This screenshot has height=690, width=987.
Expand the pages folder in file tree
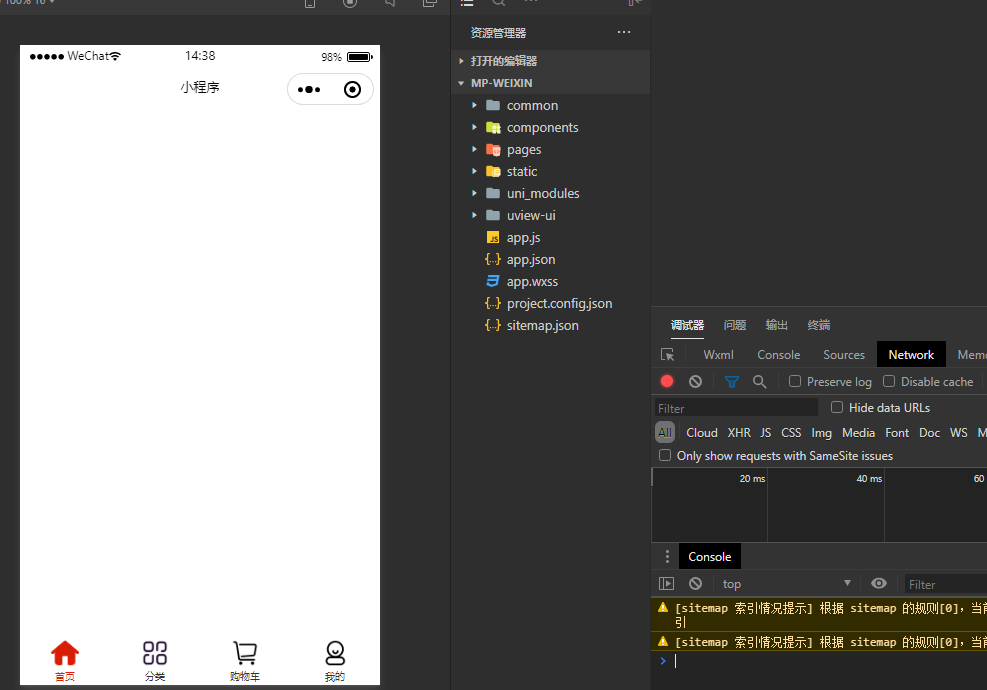coord(524,149)
